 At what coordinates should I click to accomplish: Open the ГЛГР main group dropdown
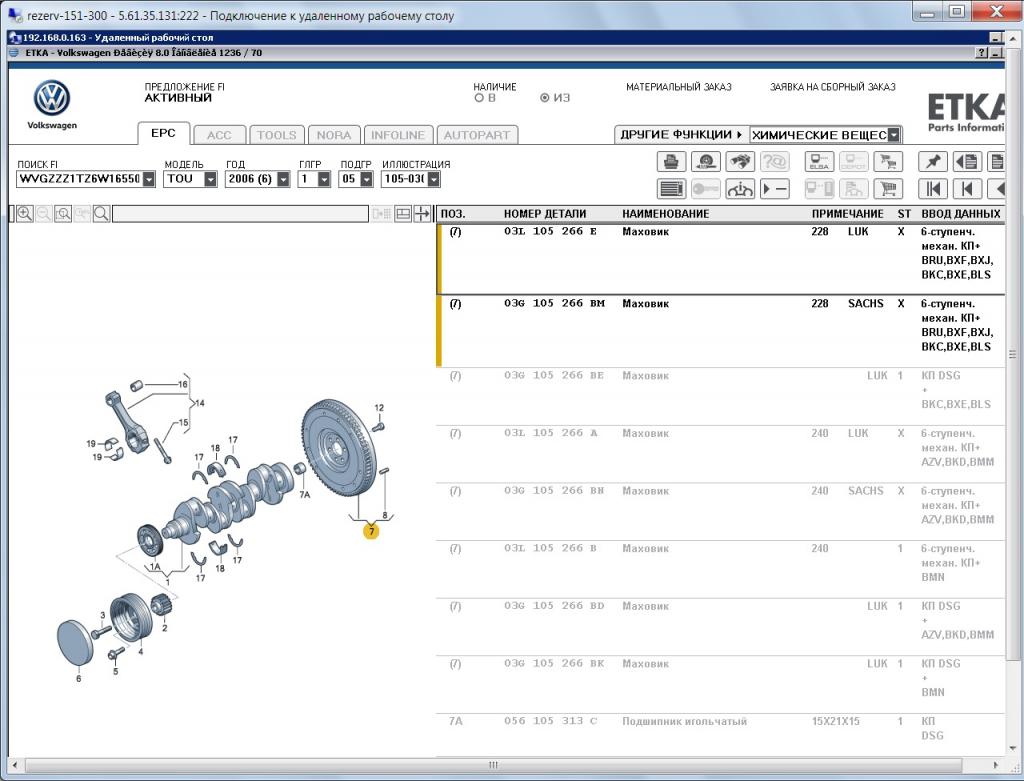(324, 179)
